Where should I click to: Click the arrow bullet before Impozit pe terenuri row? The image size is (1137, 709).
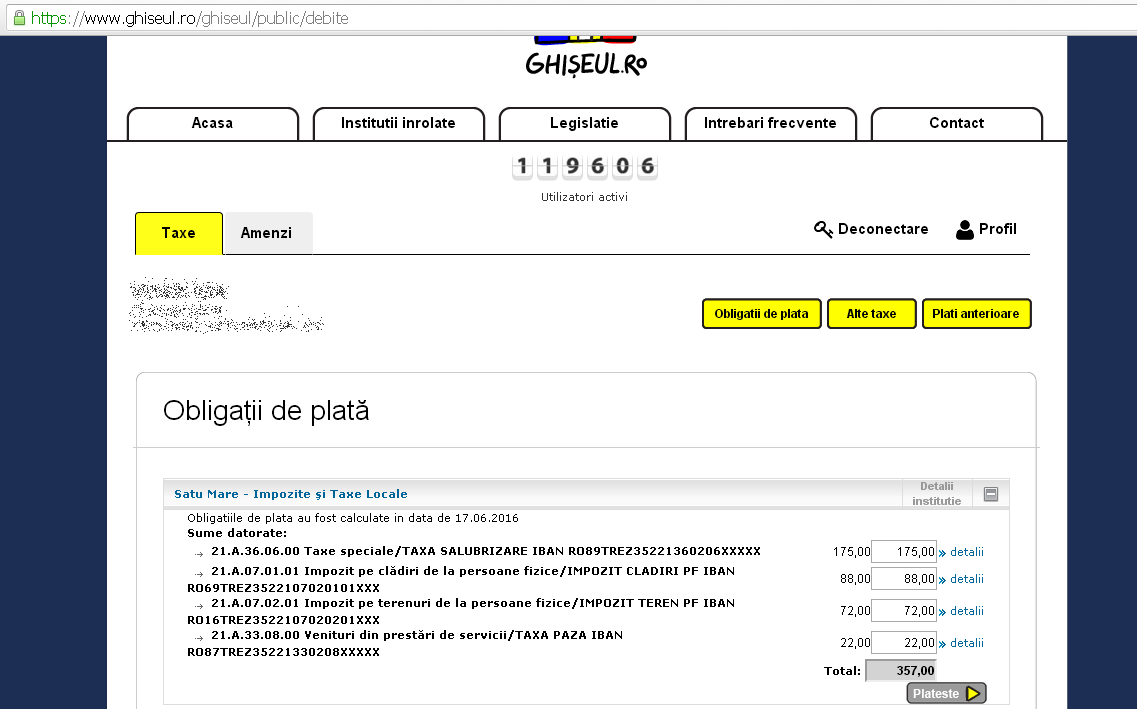[199, 606]
